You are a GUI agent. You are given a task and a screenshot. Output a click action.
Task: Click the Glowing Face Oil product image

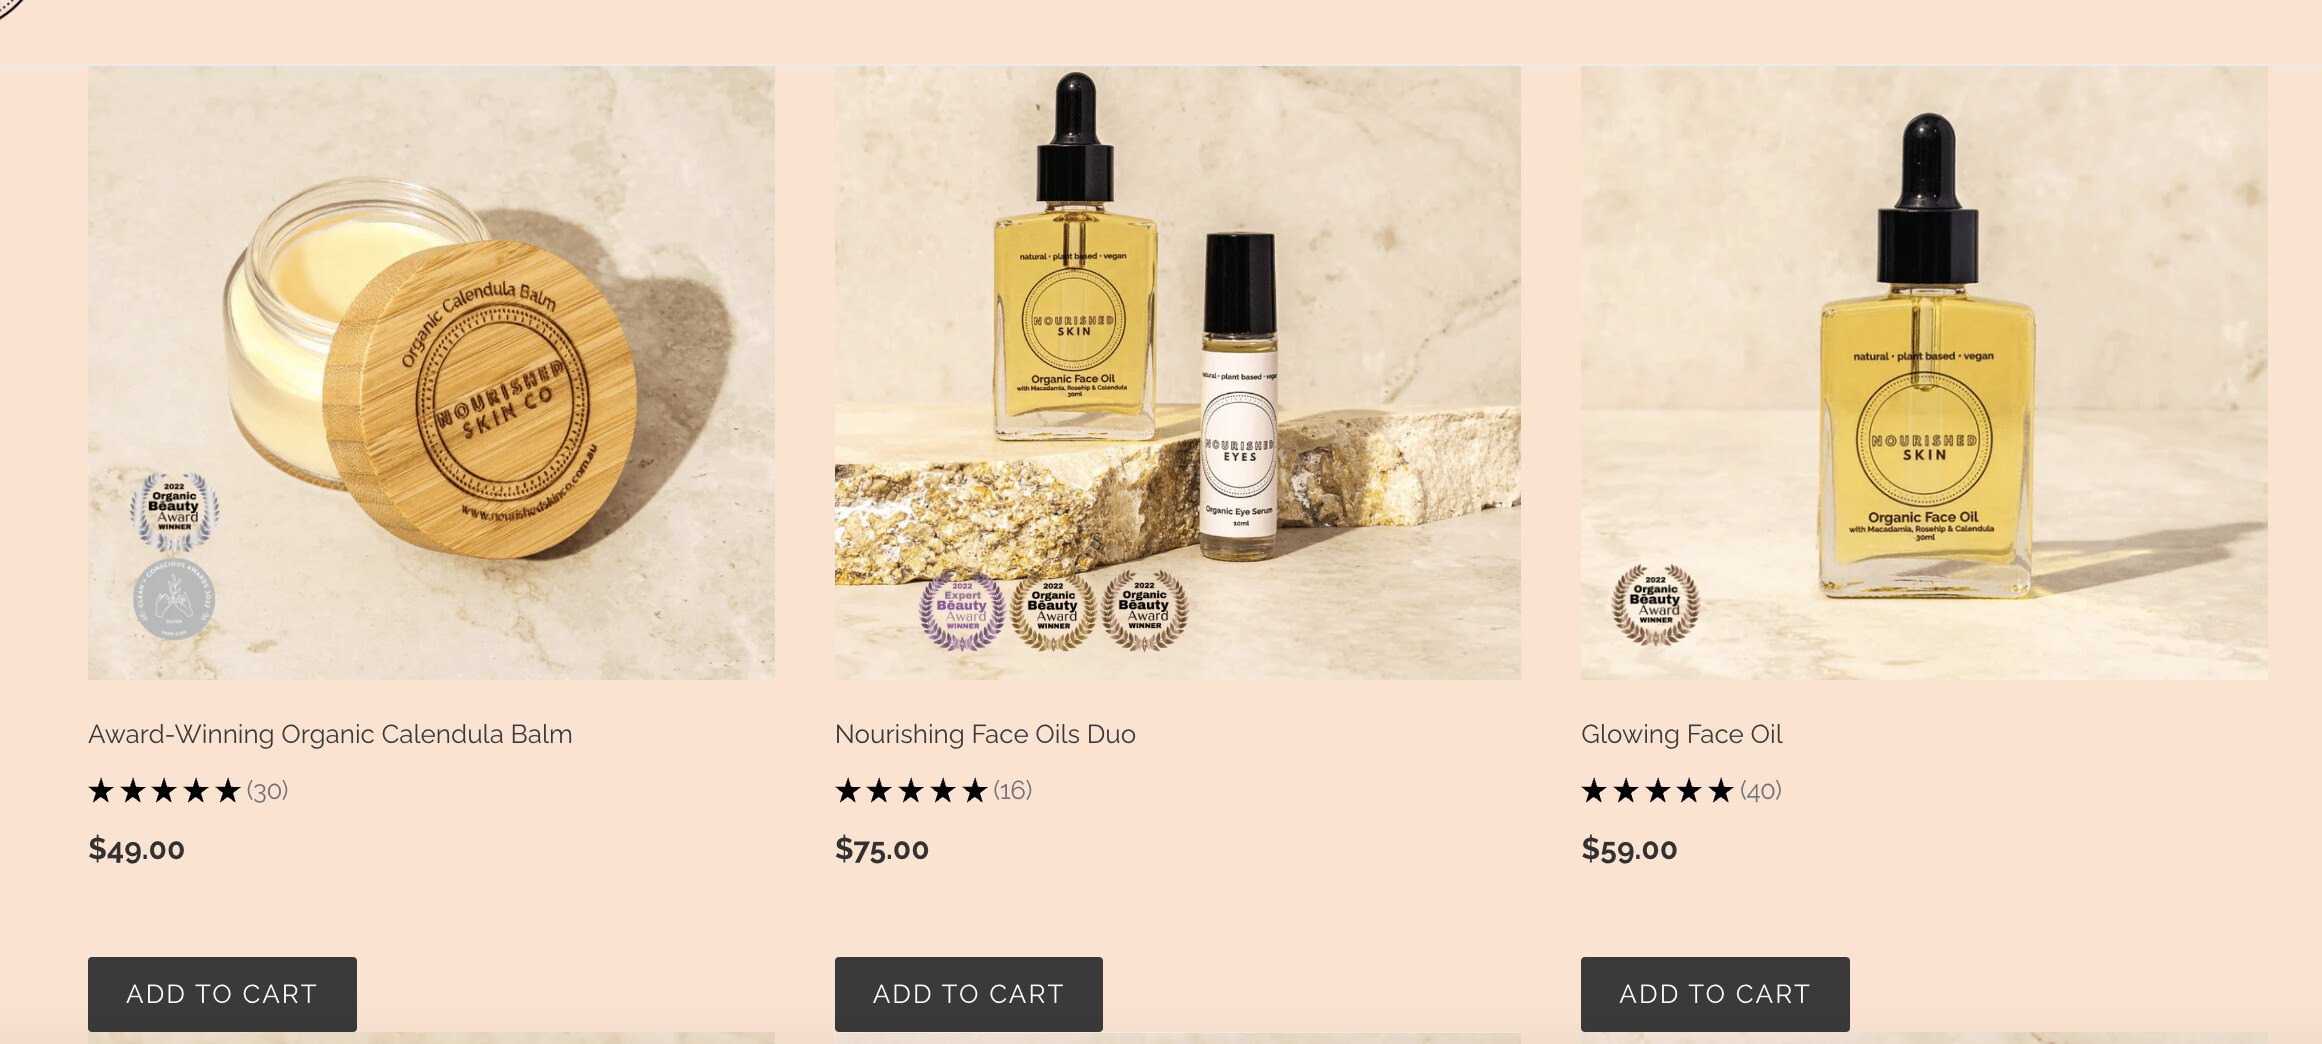(1924, 373)
